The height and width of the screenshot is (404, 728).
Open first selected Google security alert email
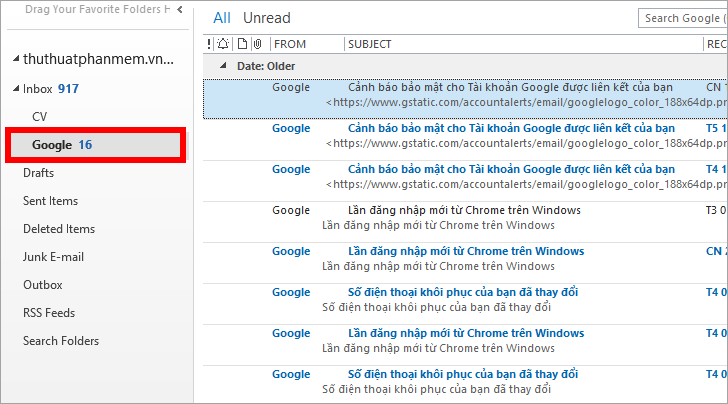tap(465, 98)
